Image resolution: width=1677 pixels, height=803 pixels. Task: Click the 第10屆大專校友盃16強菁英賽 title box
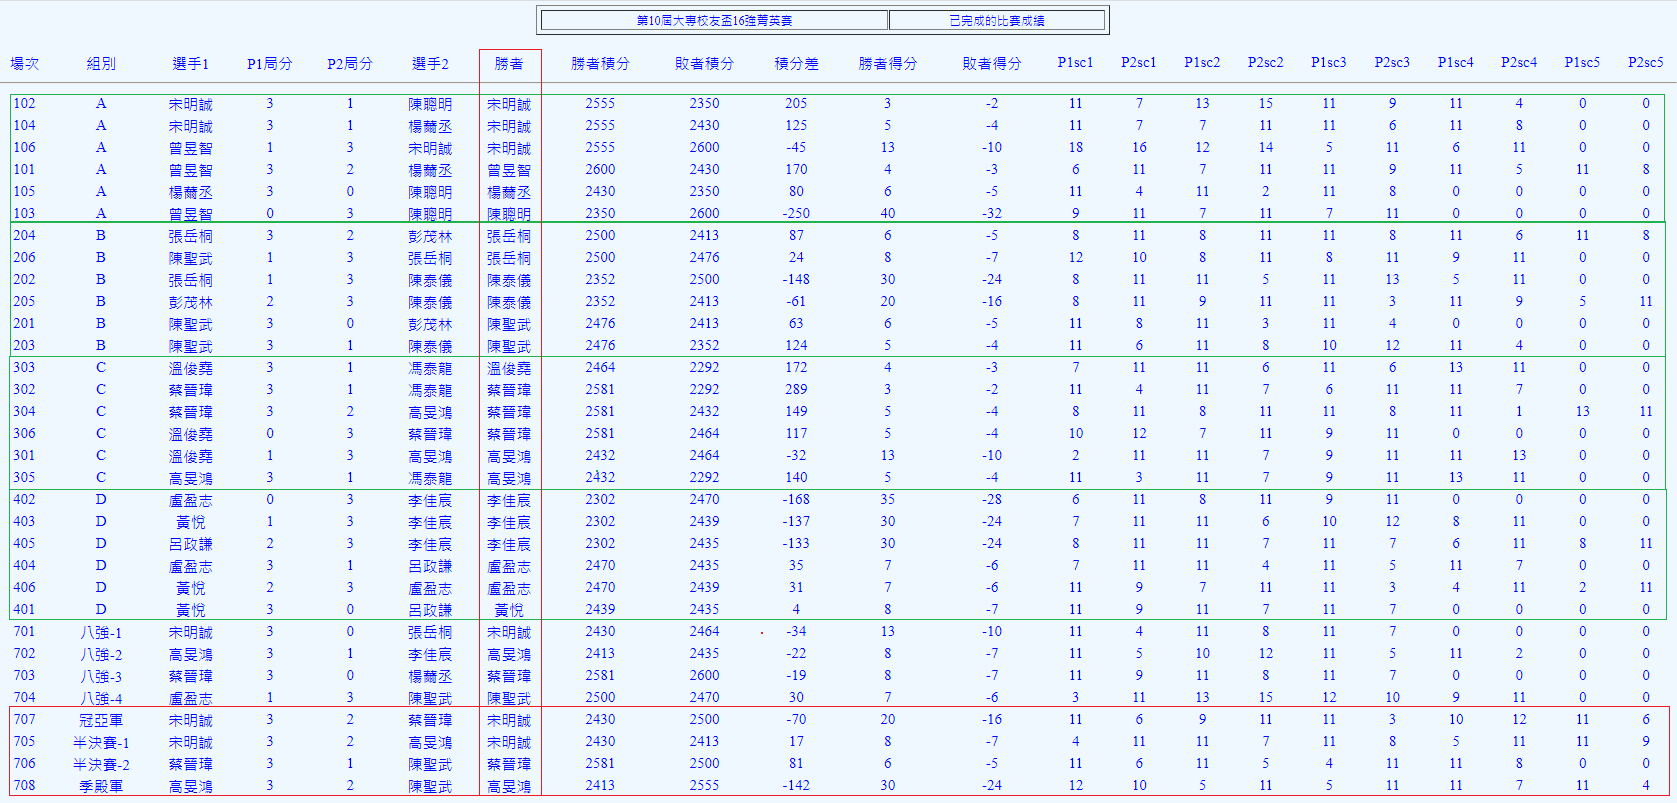point(714,20)
